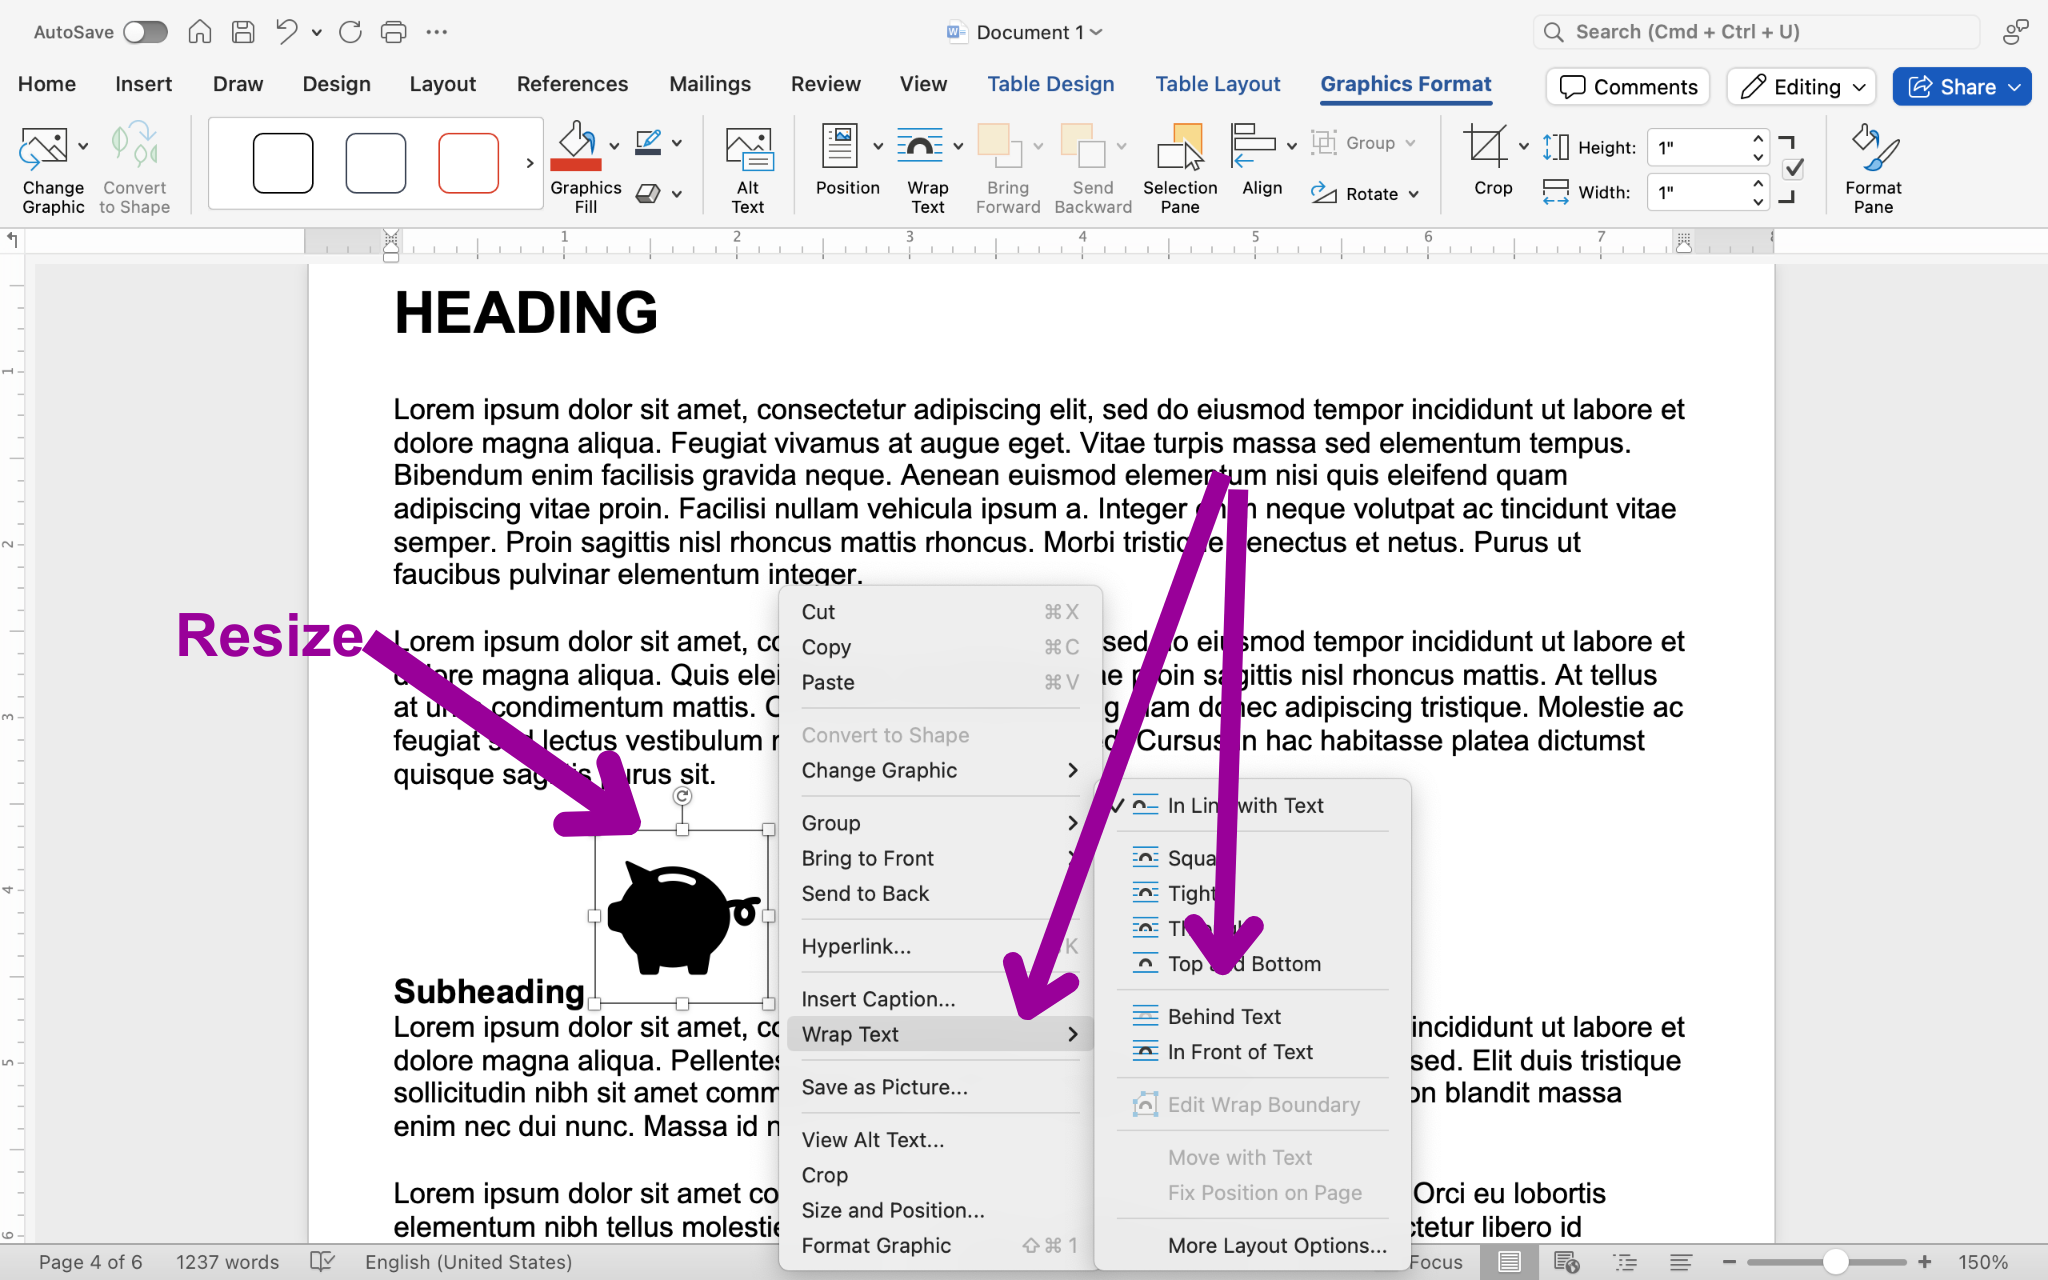
Task: Click the Print icon
Action: (394, 32)
